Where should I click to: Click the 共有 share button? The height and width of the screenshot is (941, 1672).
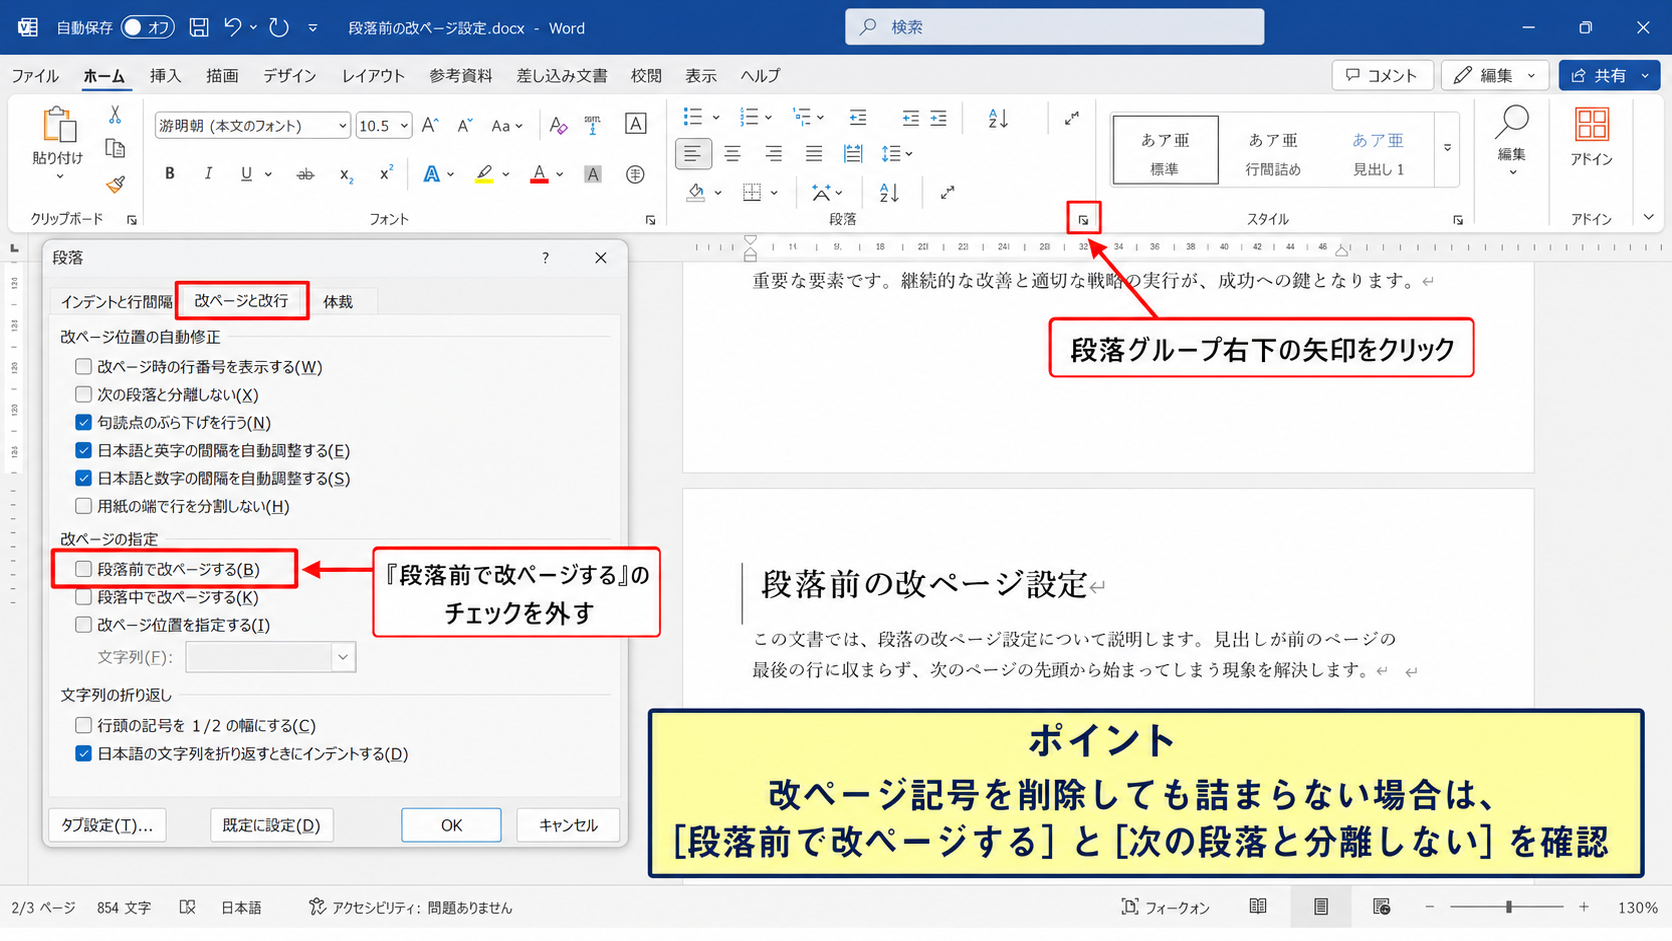[x=1609, y=76]
